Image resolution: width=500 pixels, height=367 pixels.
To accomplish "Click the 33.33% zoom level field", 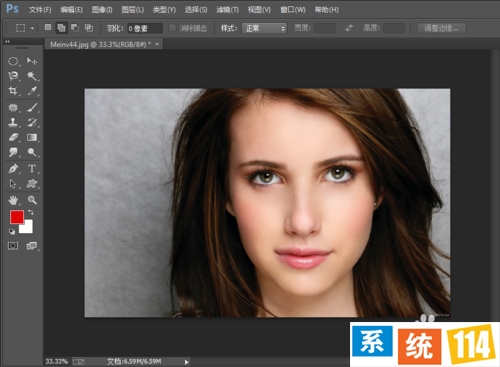I will [56, 361].
